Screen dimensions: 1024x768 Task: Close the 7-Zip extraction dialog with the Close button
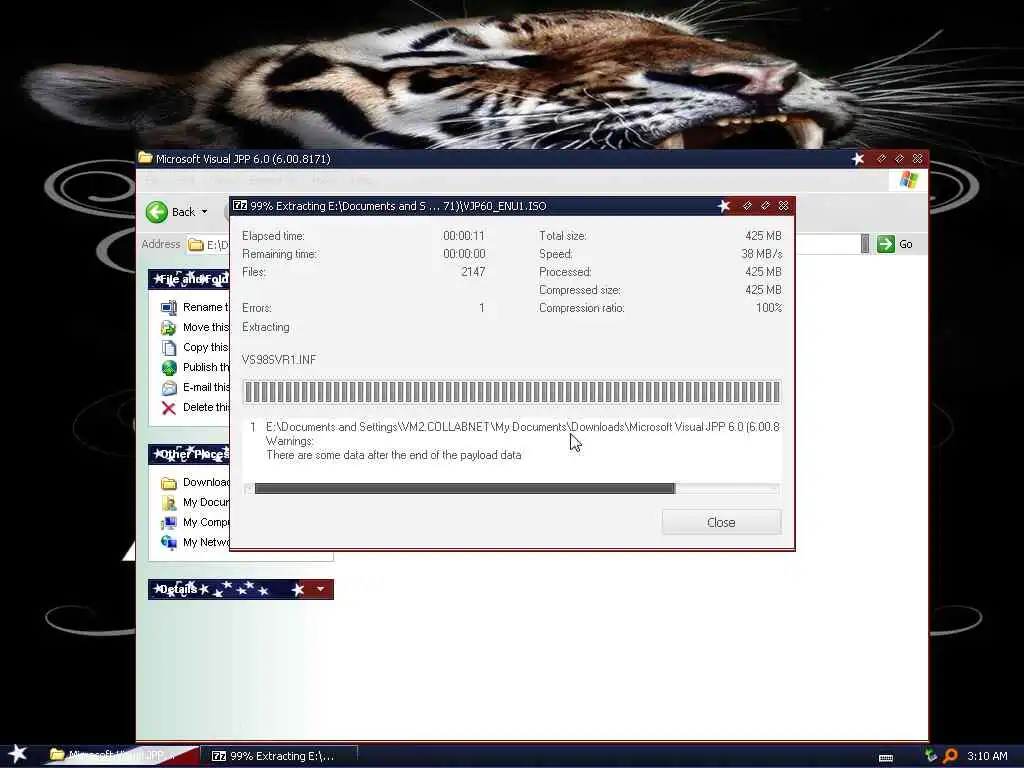tap(721, 522)
